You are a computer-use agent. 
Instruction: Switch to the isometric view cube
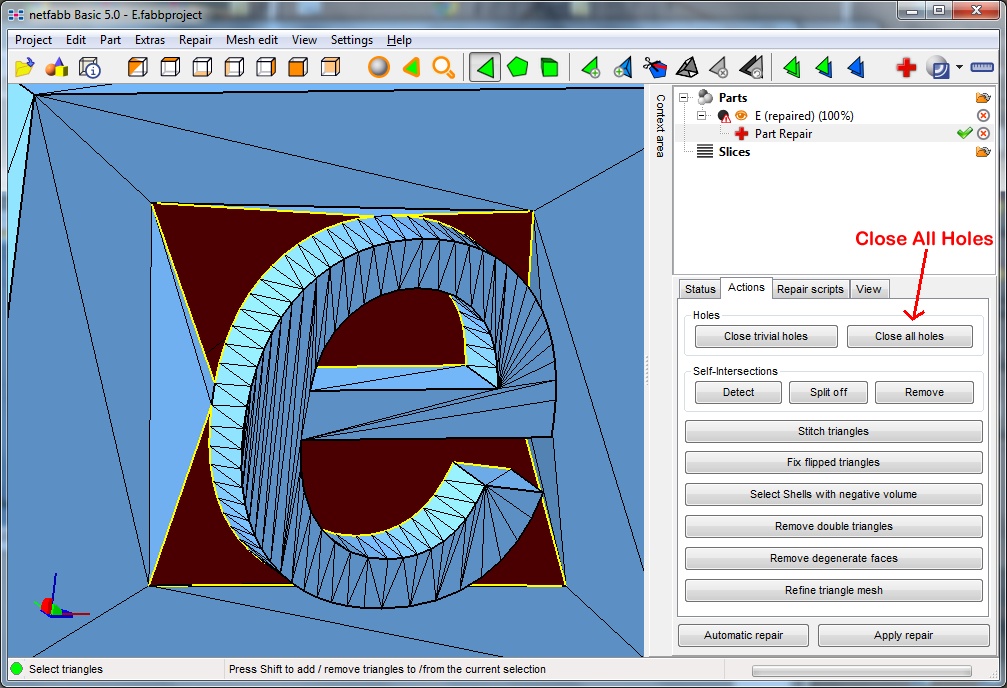pos(137,67)
